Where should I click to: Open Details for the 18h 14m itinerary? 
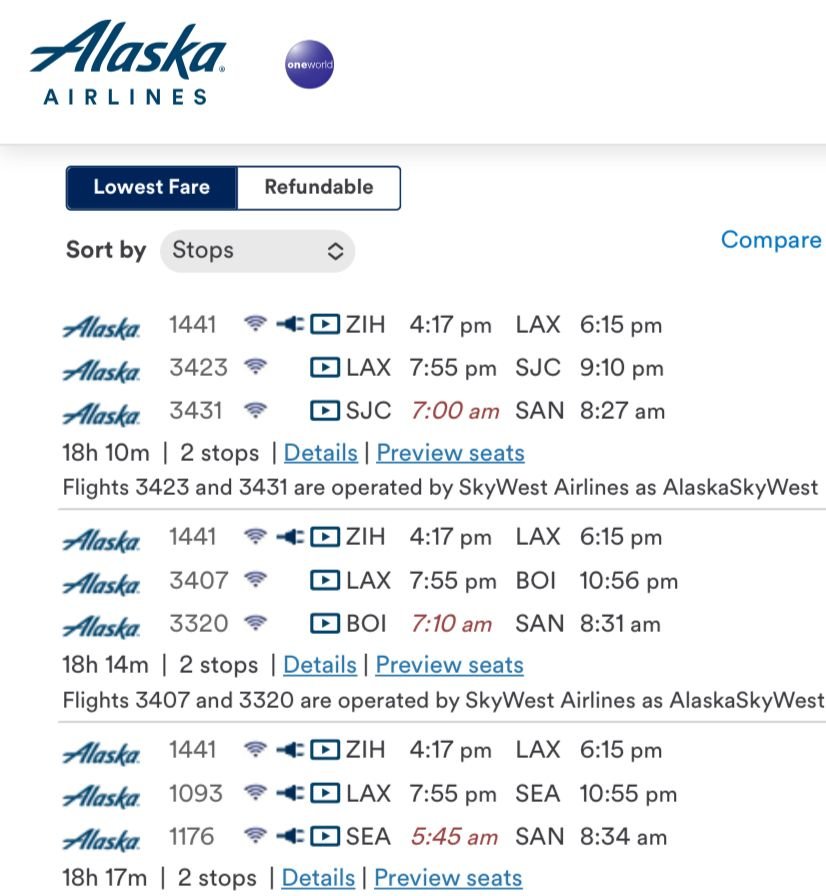pos(319,665)
